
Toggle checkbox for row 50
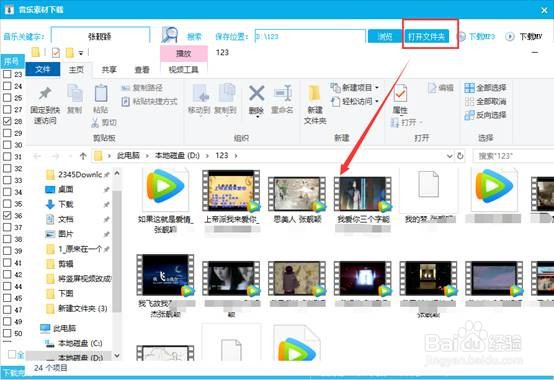[x=7, y=333]
